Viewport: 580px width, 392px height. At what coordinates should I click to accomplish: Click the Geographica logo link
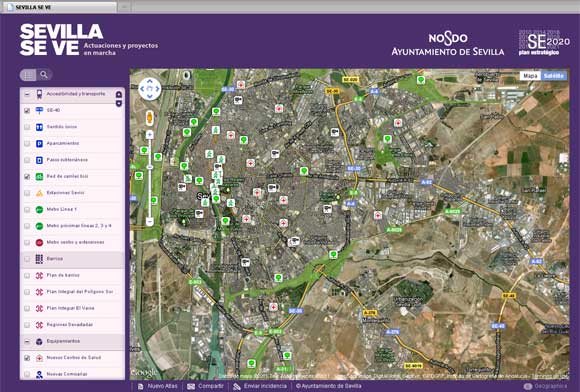point(545,386)
